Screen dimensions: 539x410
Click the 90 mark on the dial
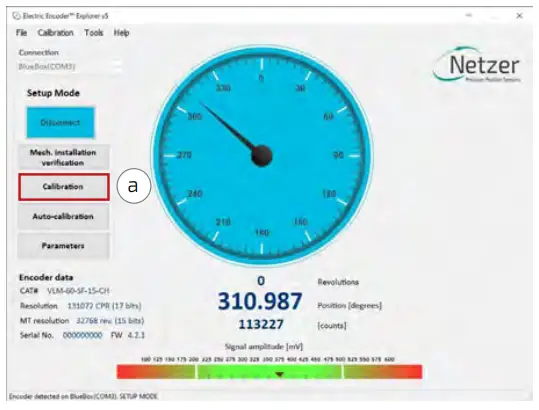pyautogui.click(x=339, y=155)
